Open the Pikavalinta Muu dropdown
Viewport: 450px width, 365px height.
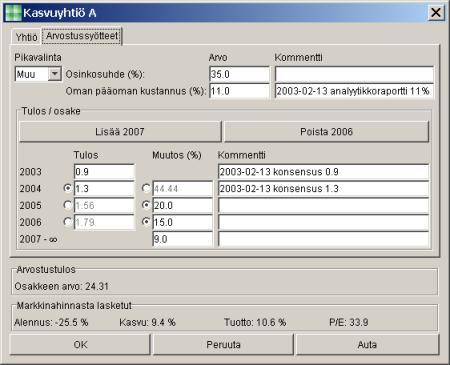(38, 74)
